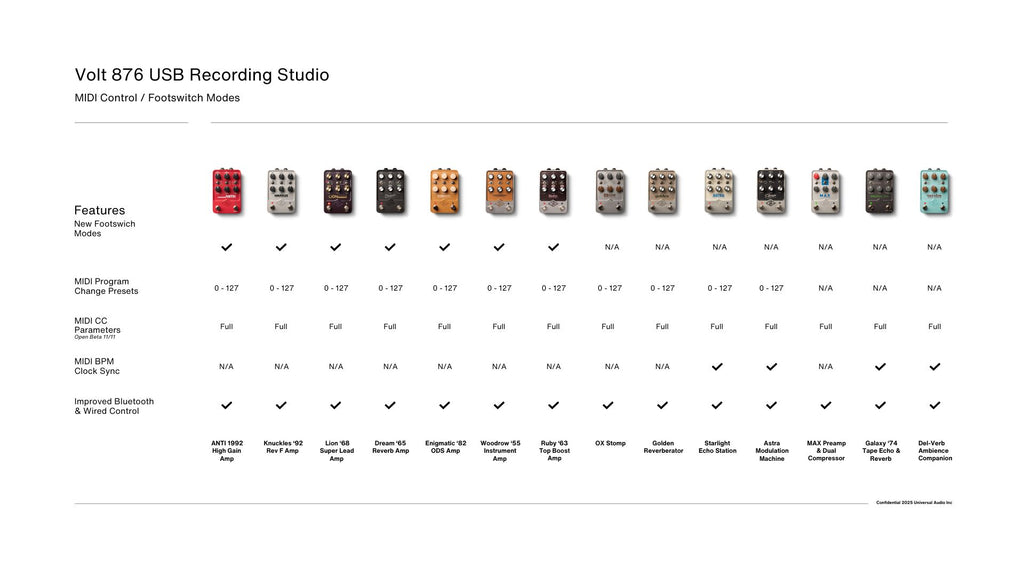Click the Volt 876 USB Recording Studio title

pyautogui.click(x=201, y=75)
